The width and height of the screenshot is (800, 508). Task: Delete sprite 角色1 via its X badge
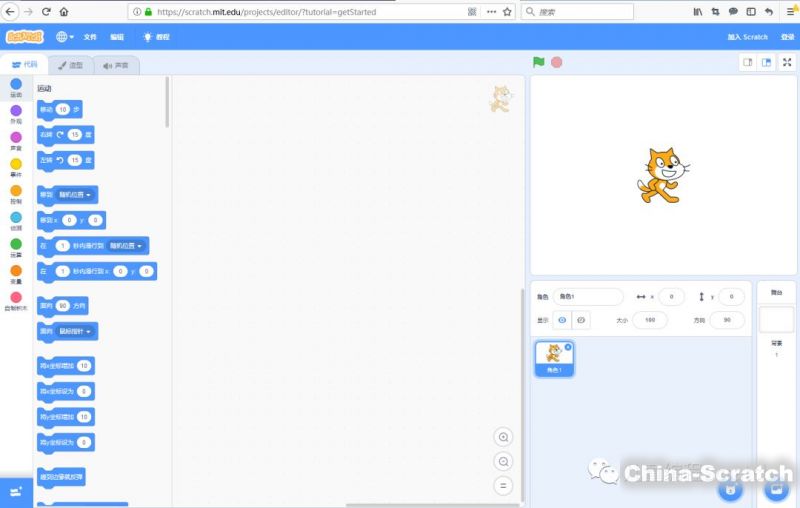tap(568, 347)
